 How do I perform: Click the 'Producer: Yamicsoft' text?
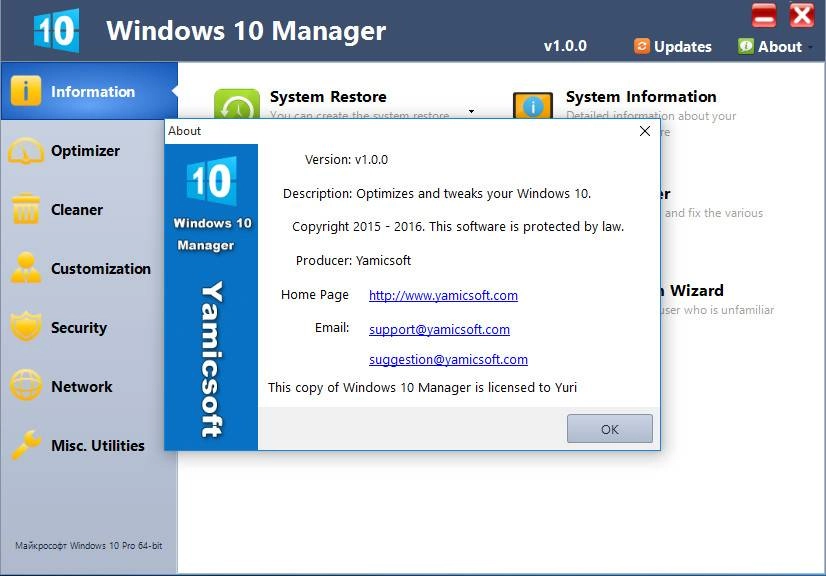[353, 260]
